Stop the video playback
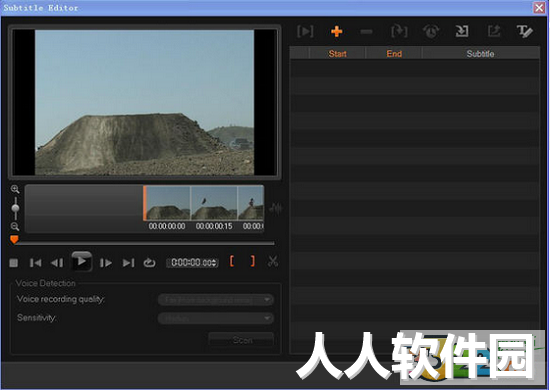 (14, 263)
